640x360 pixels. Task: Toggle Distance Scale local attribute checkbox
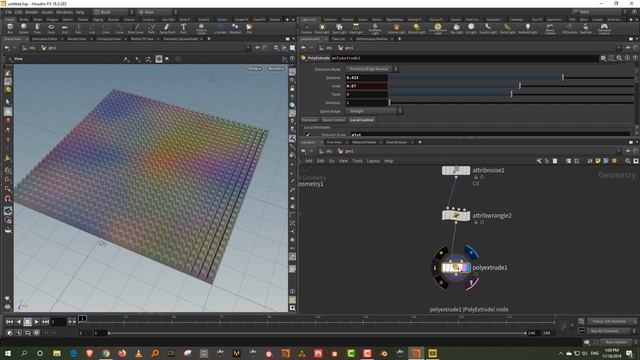point(308,134)
